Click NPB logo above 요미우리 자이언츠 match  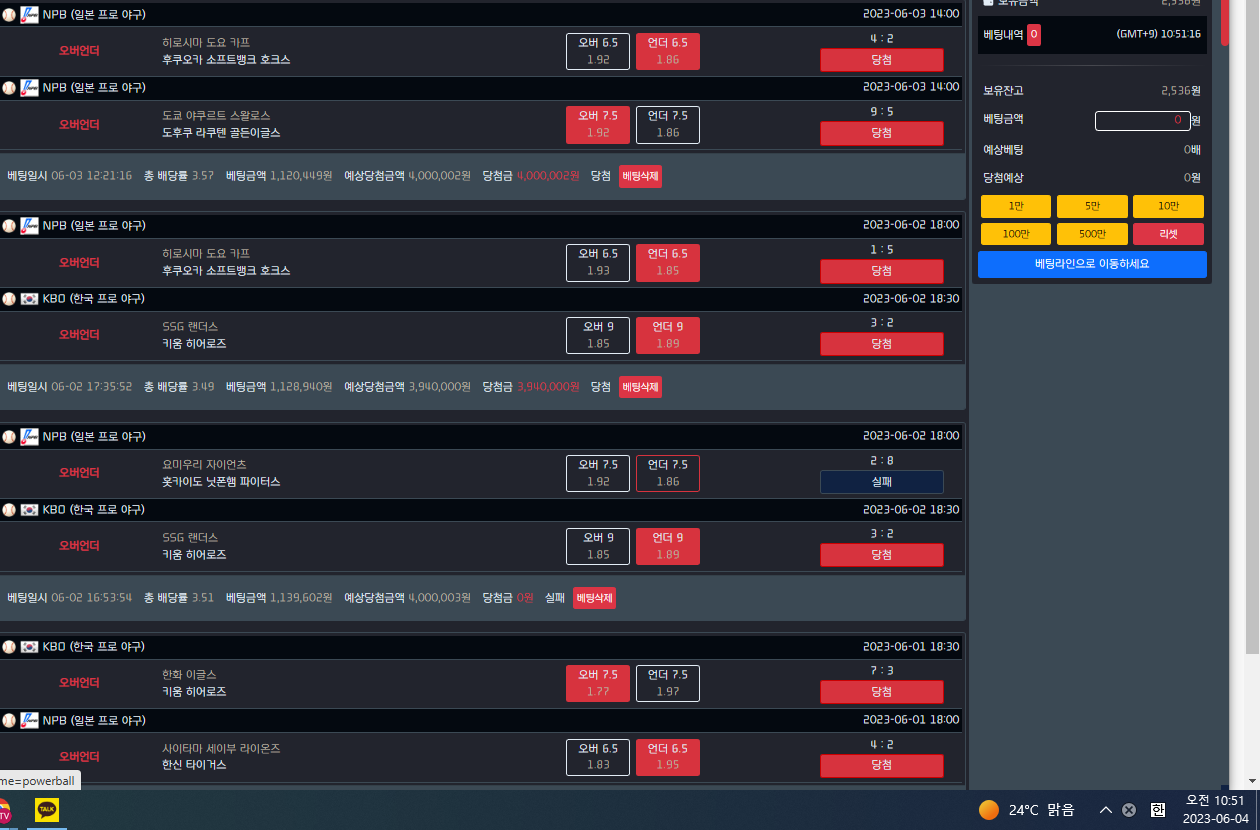point(29,436)
